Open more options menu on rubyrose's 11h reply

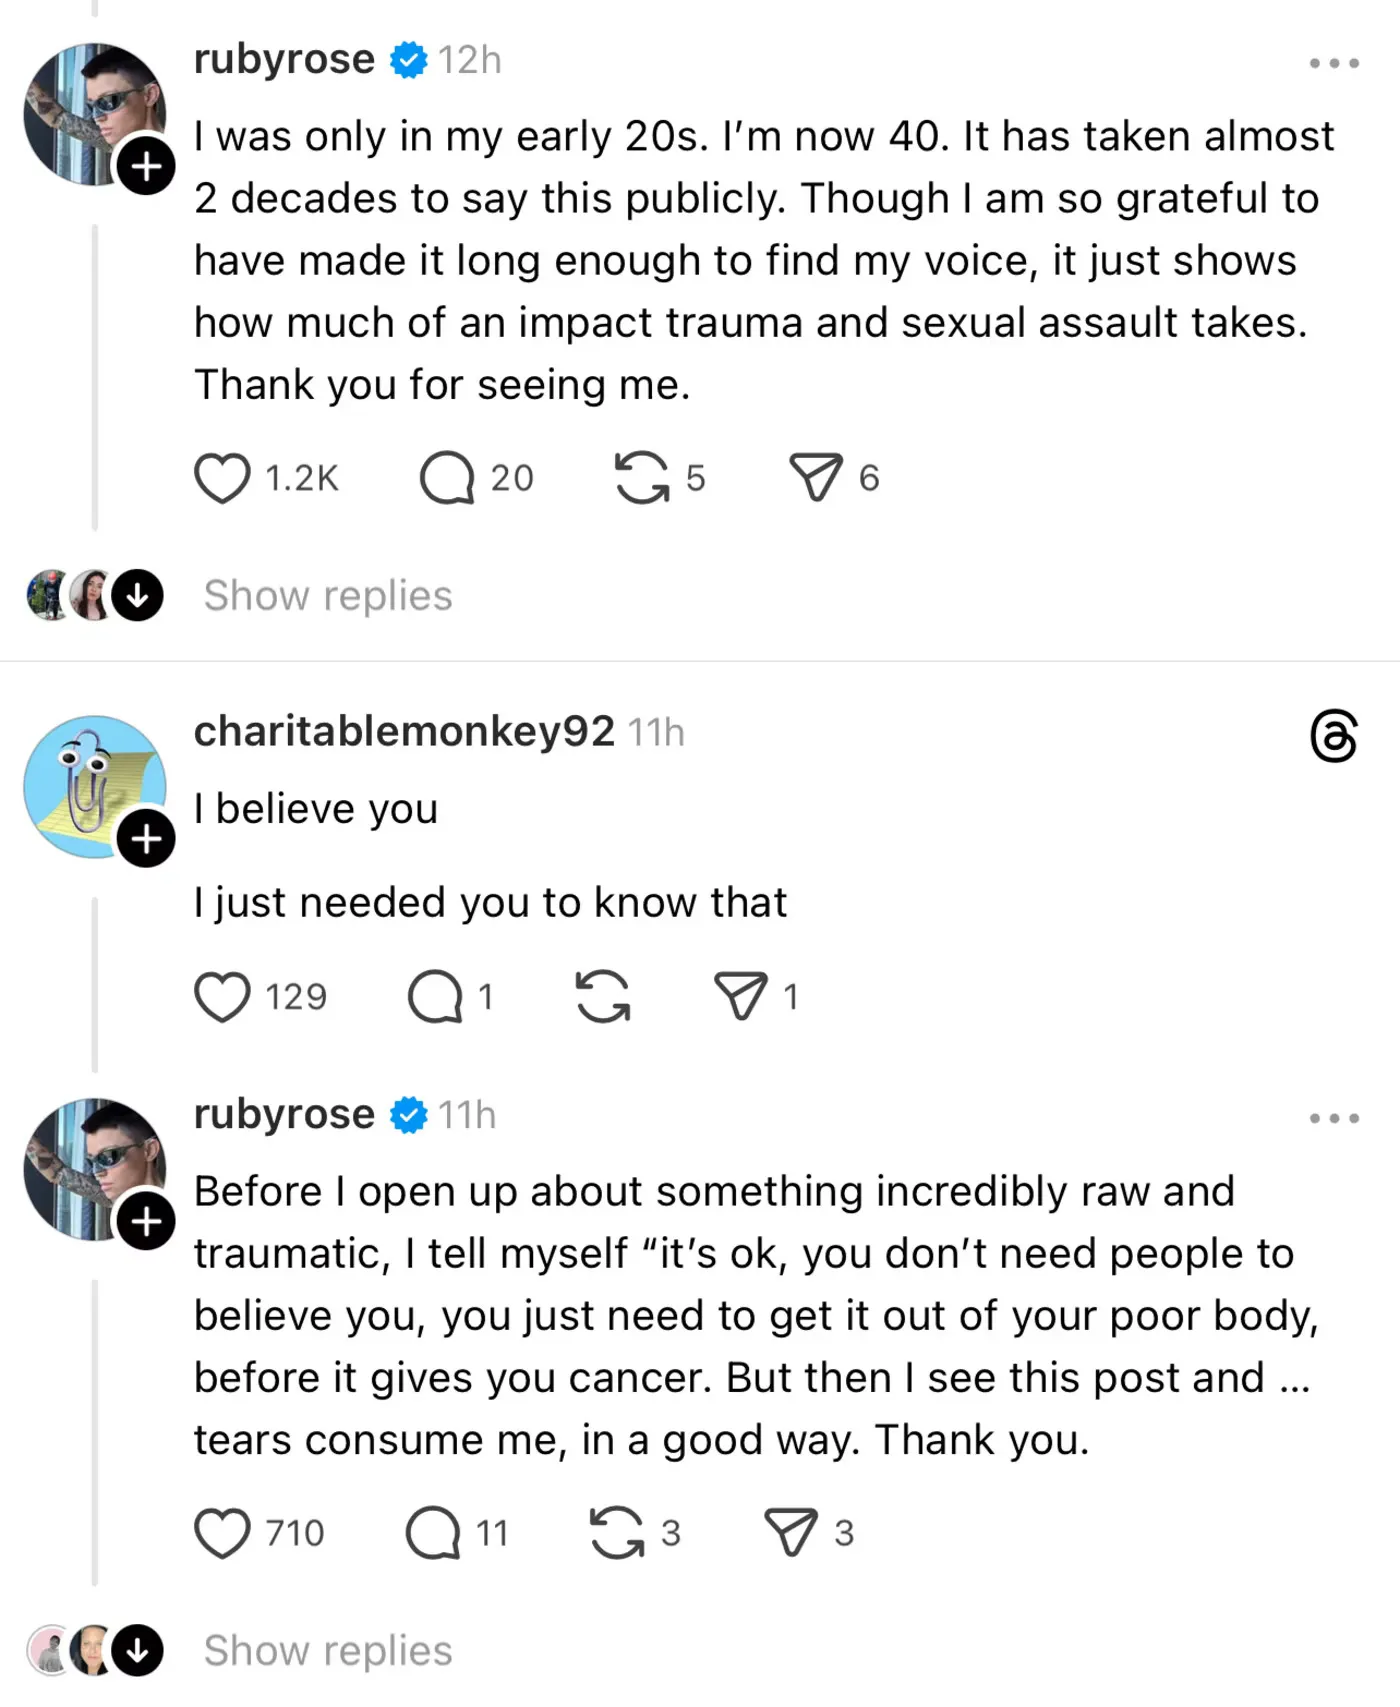1334,1118
